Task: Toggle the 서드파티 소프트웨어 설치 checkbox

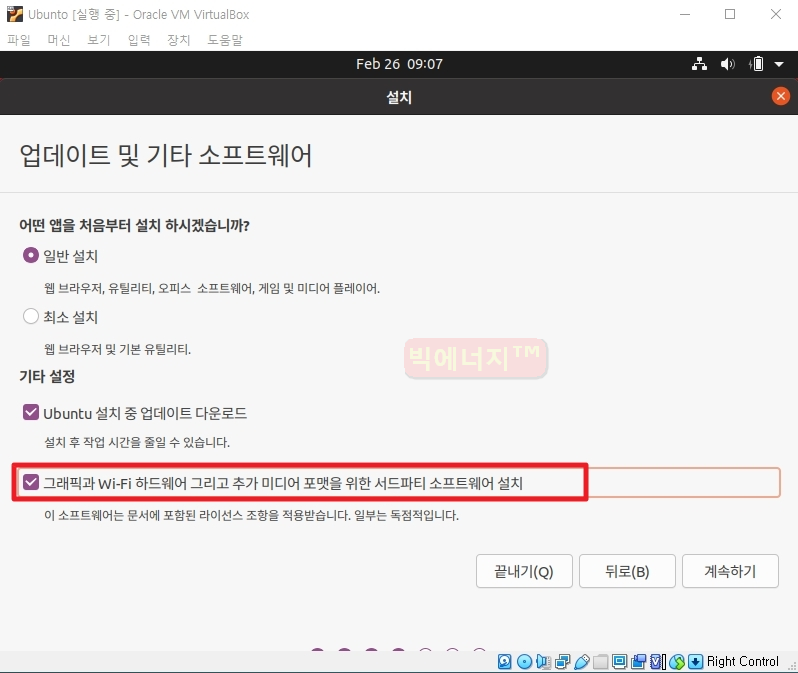Action: point(31,482)
